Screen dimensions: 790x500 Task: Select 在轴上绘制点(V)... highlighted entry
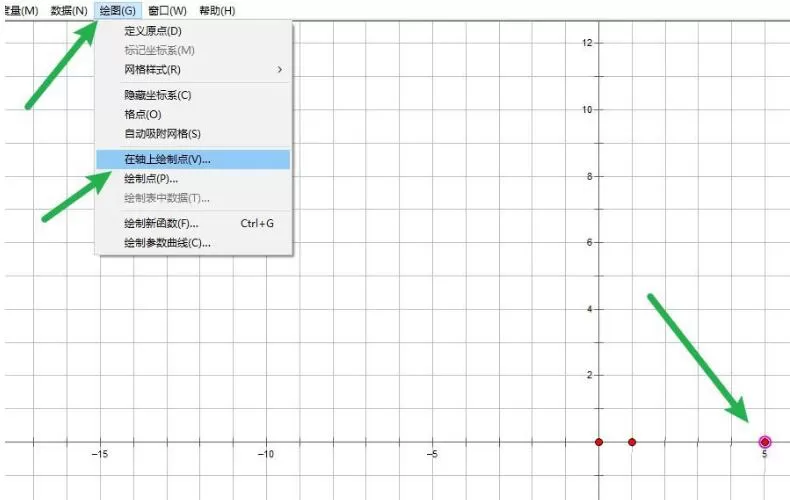(193, 159)
